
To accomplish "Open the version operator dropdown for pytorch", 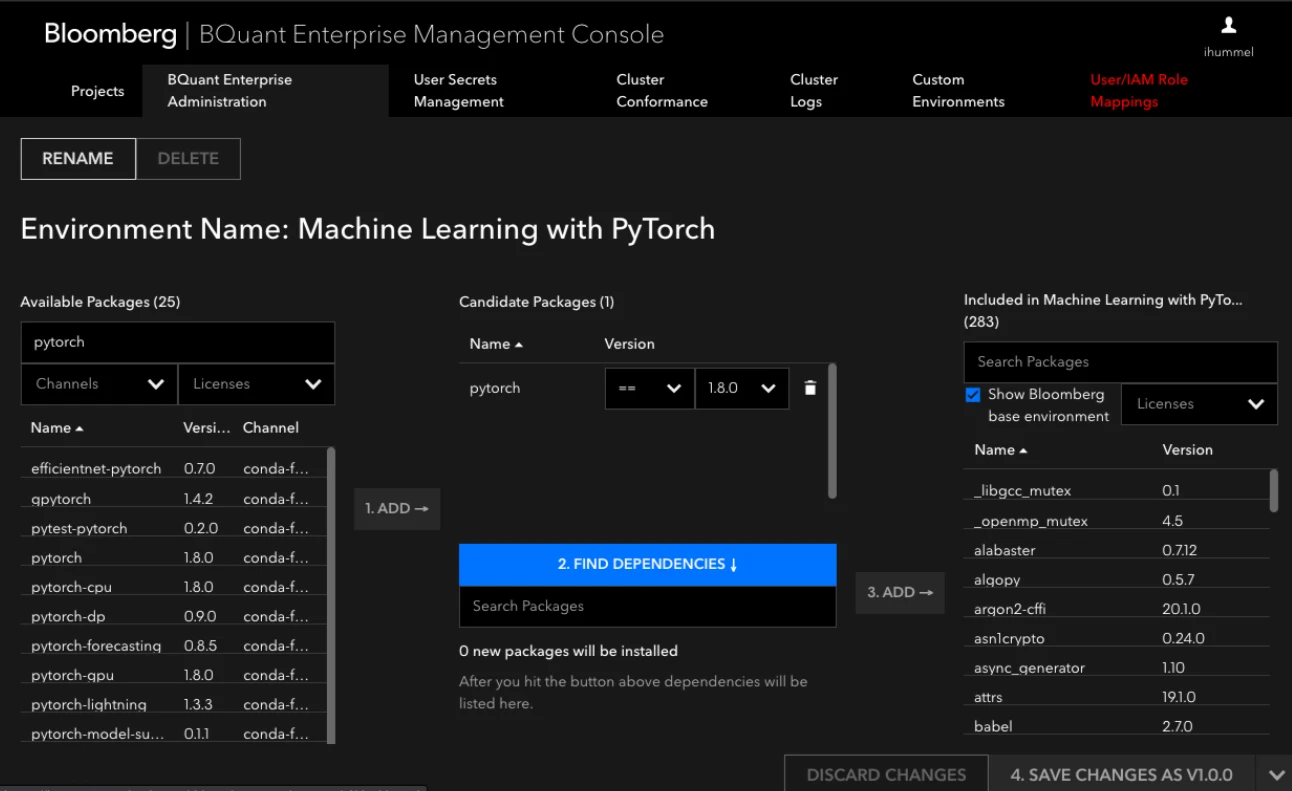I will [x=648, y=388].
